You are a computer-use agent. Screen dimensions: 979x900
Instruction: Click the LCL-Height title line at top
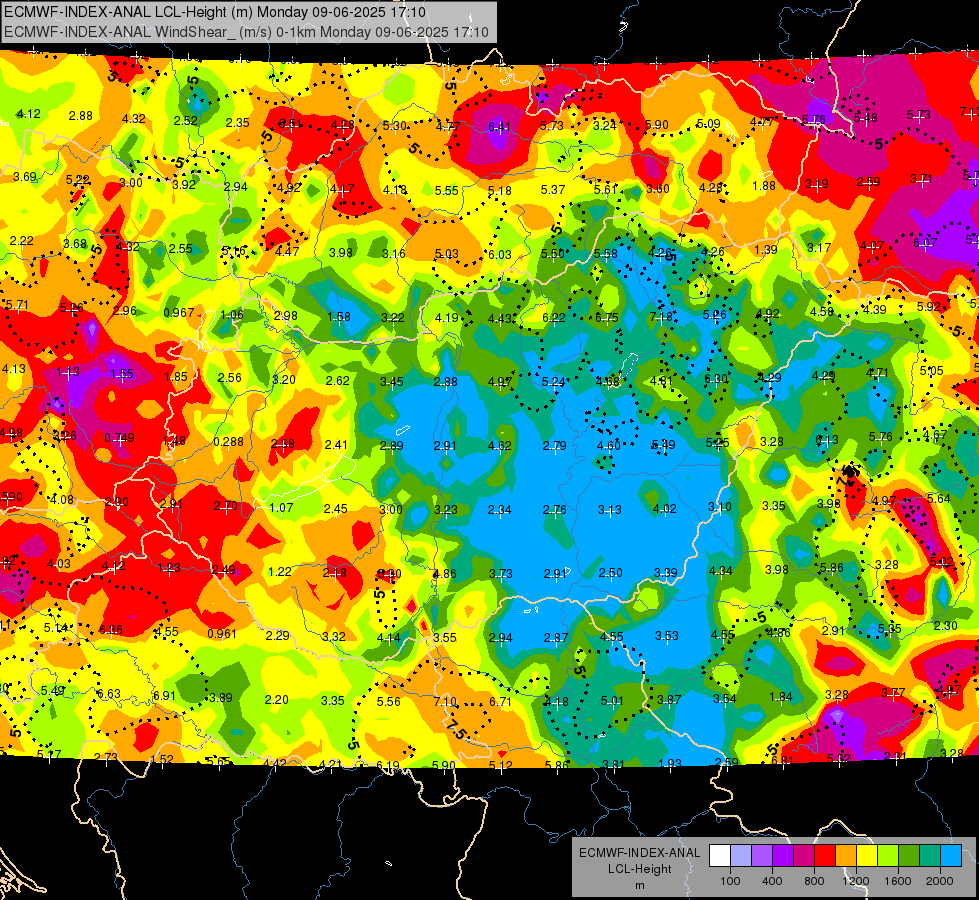215,12
